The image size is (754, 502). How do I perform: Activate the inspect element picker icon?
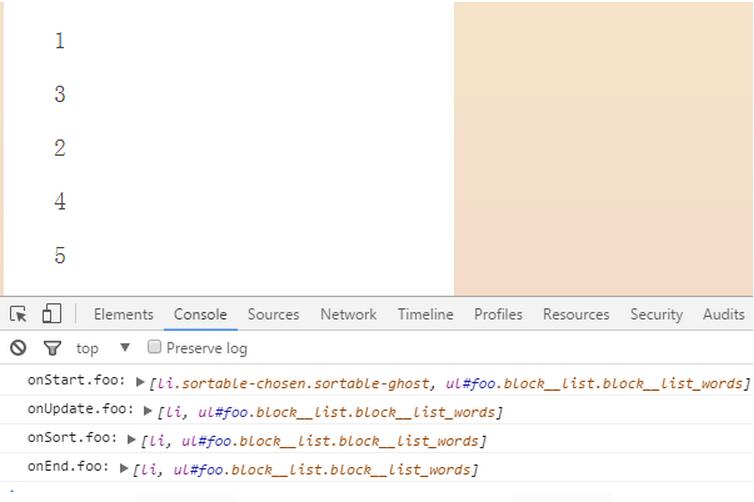click(18, 314)
